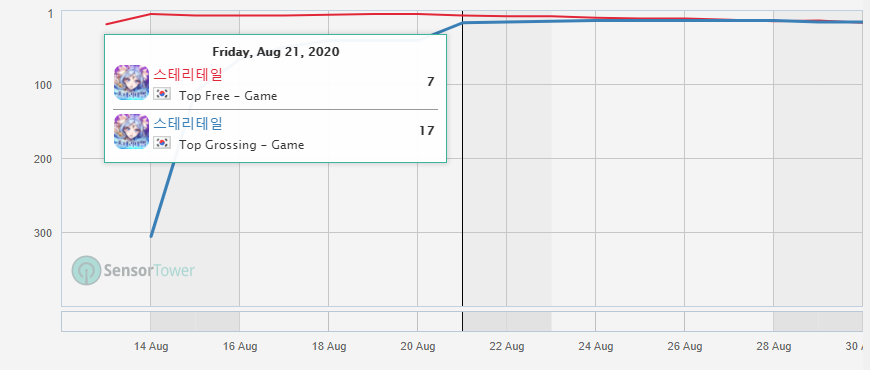
Task: Click the 26 Aug date label
Action: coord(685,347)
